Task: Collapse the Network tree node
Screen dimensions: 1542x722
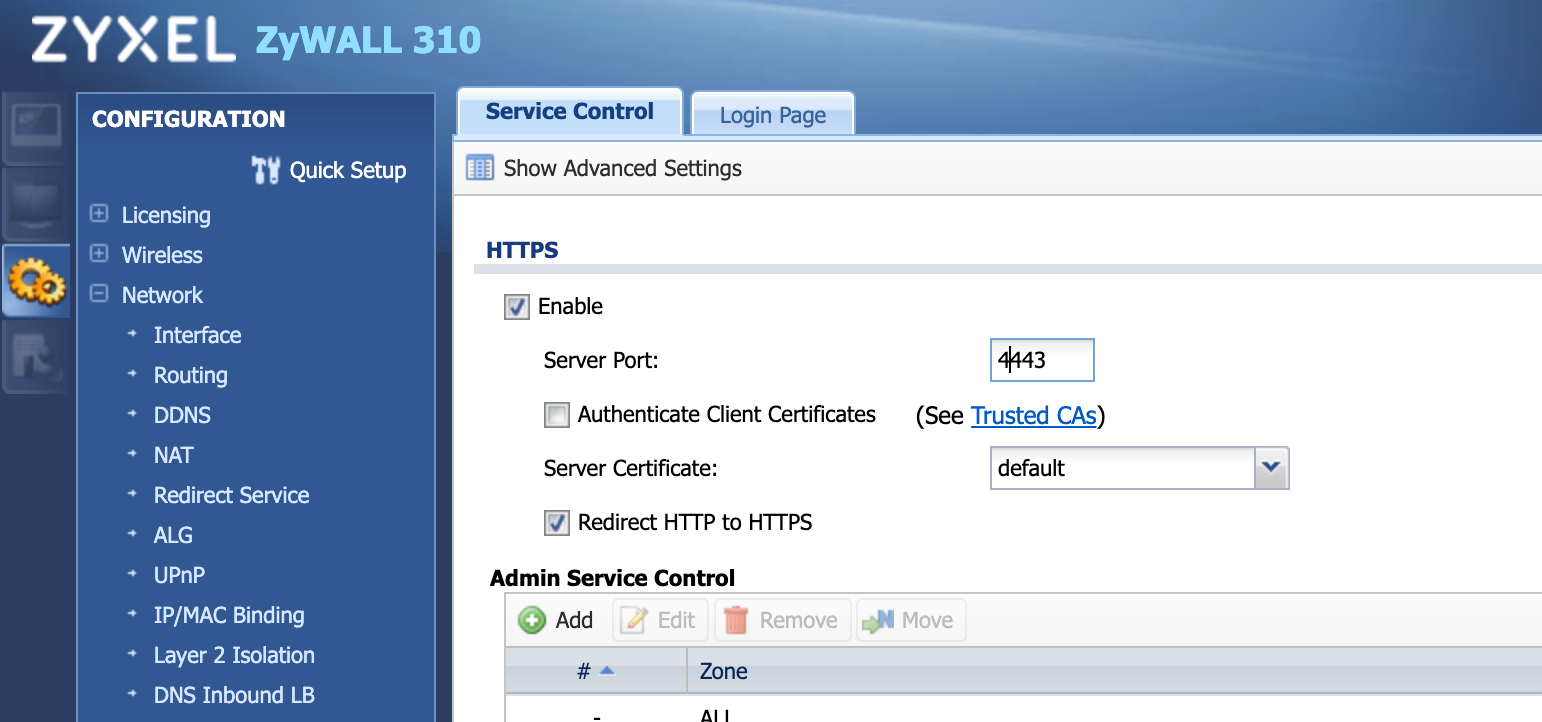Action: (99, 294)
